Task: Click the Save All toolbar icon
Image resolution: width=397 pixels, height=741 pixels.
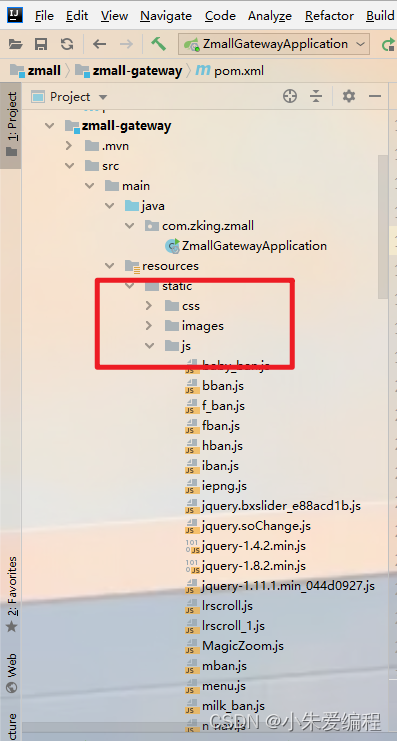Action: point(41,44)
